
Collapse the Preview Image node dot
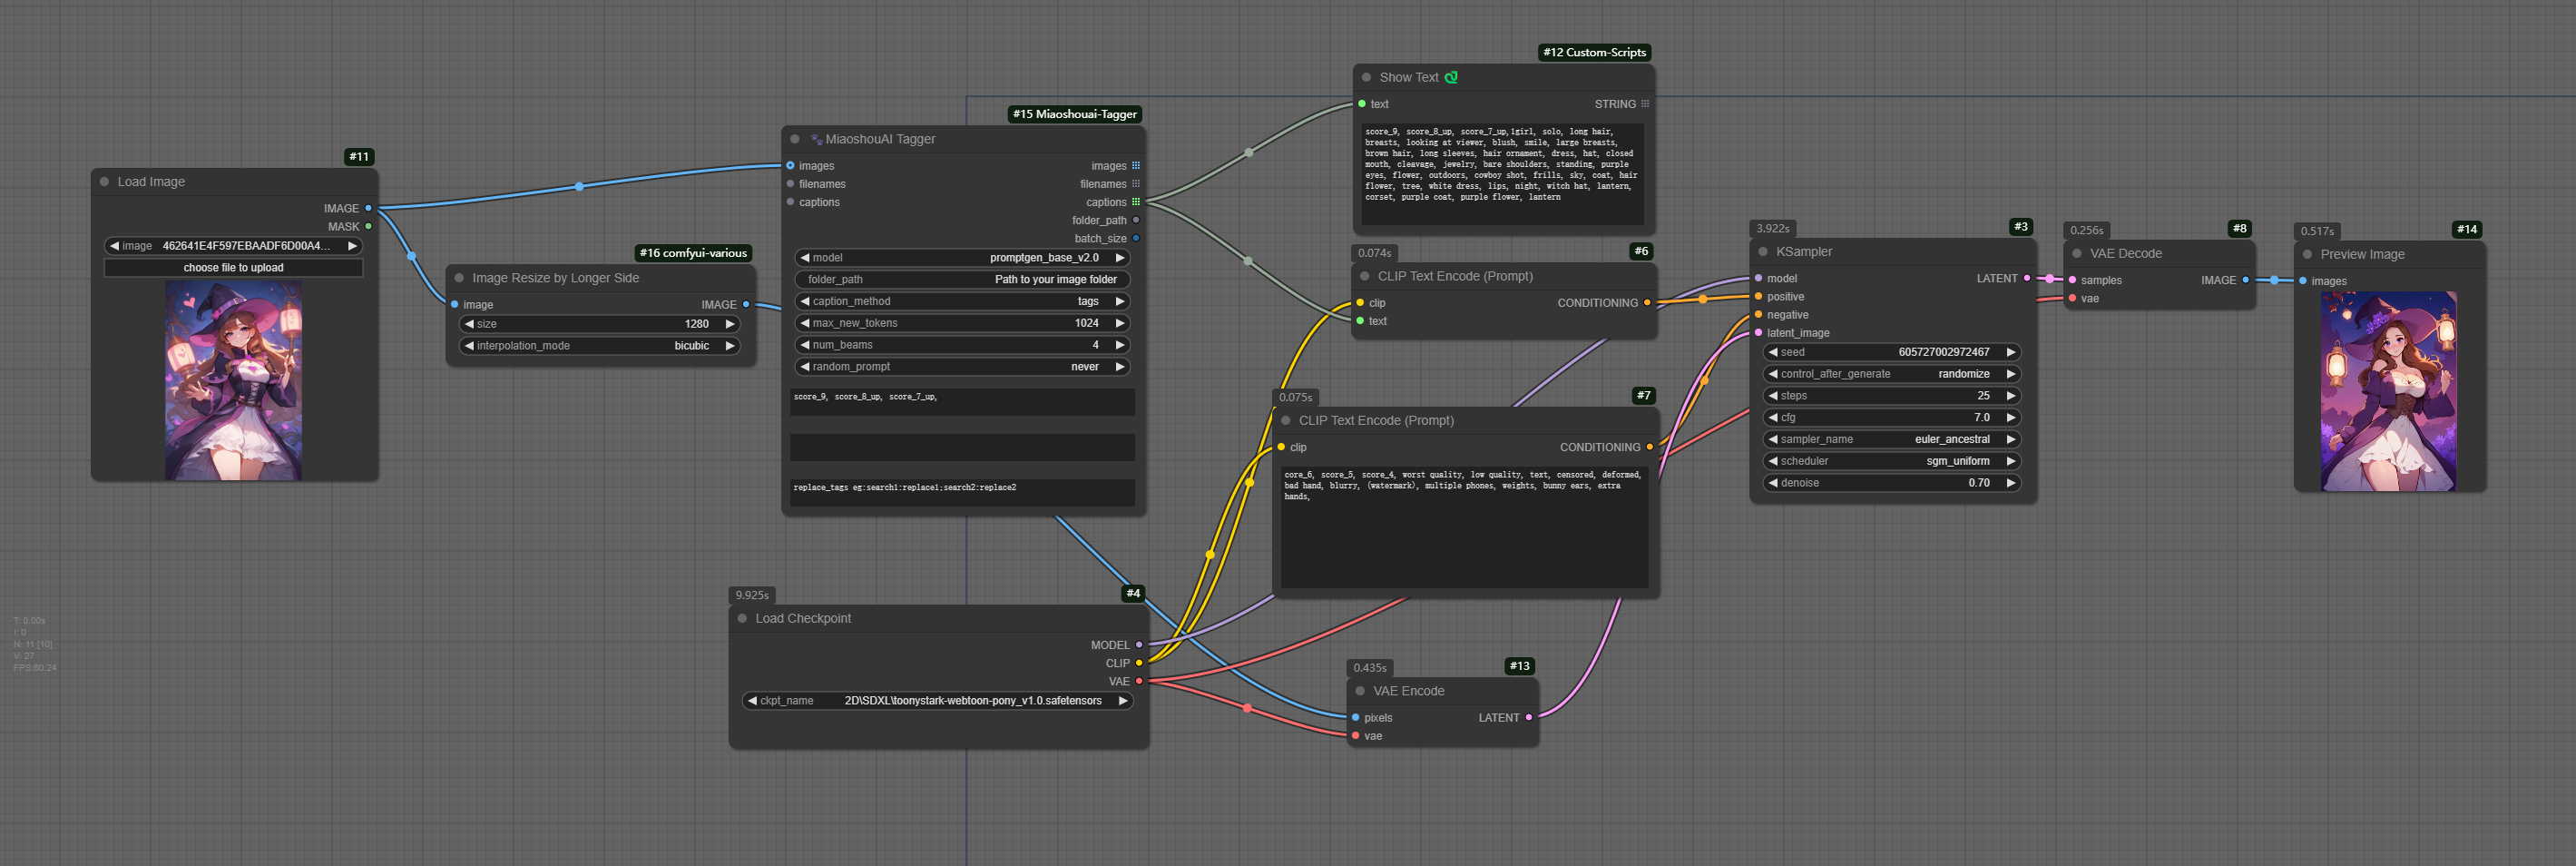[x=2307, y=255]
